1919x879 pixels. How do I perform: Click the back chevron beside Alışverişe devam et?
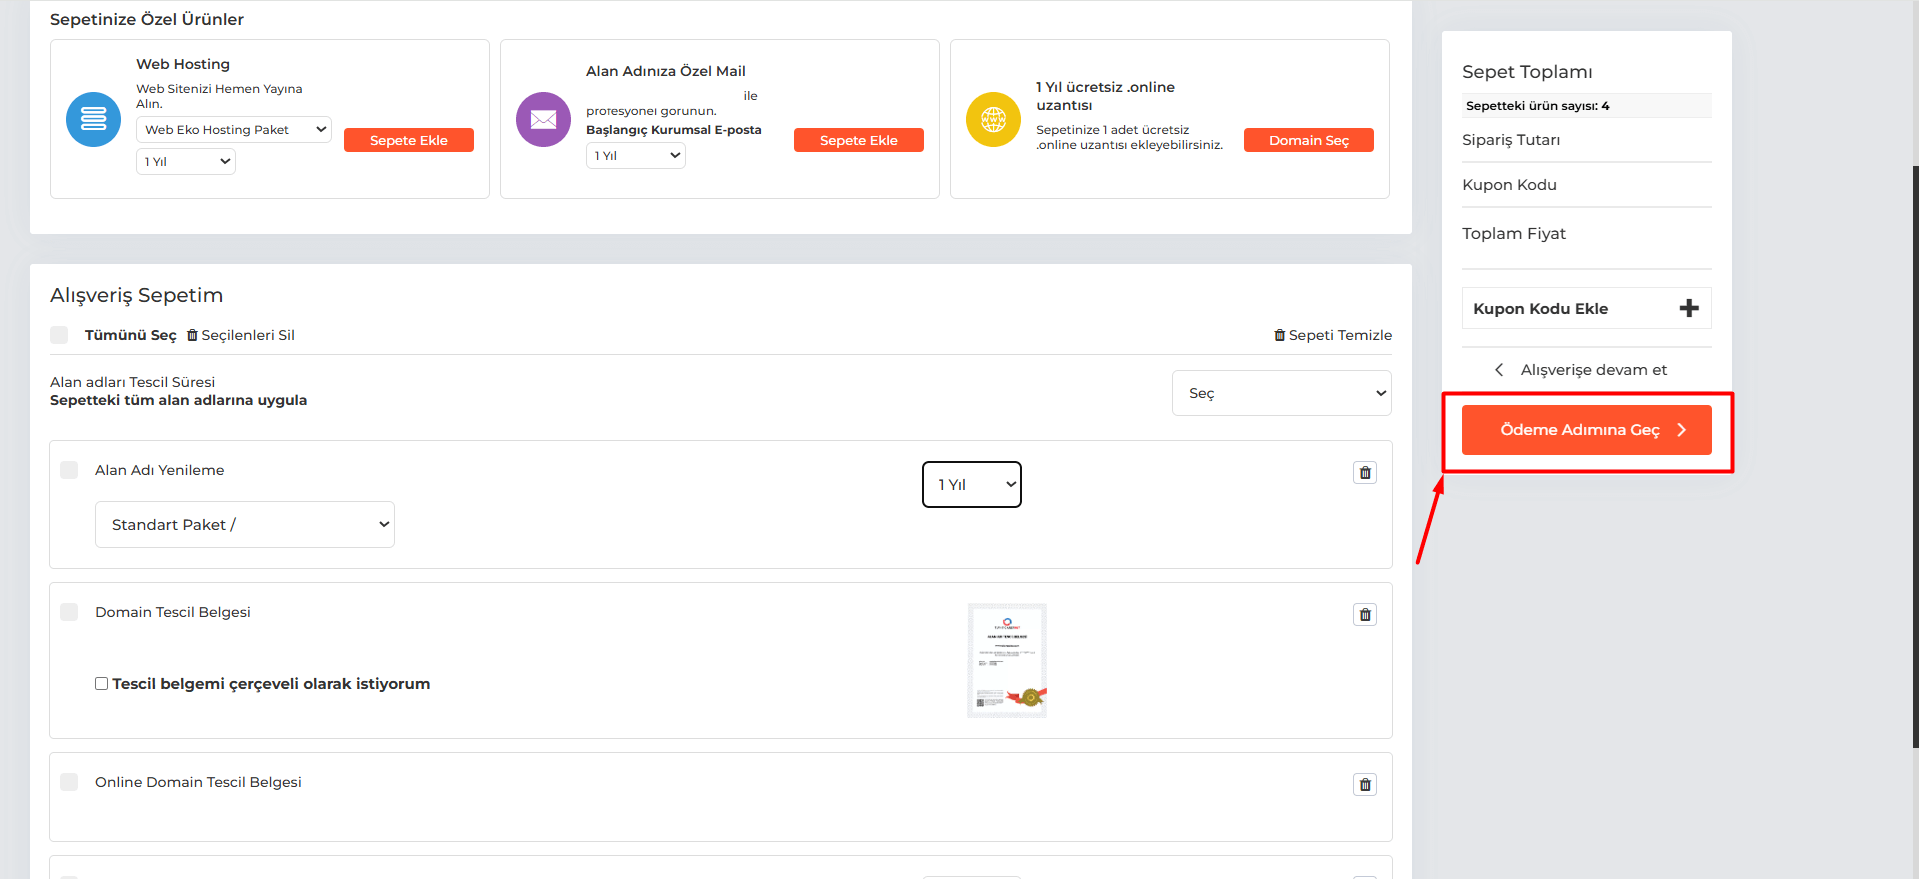pyautogui.click(x=1499, y=370)
